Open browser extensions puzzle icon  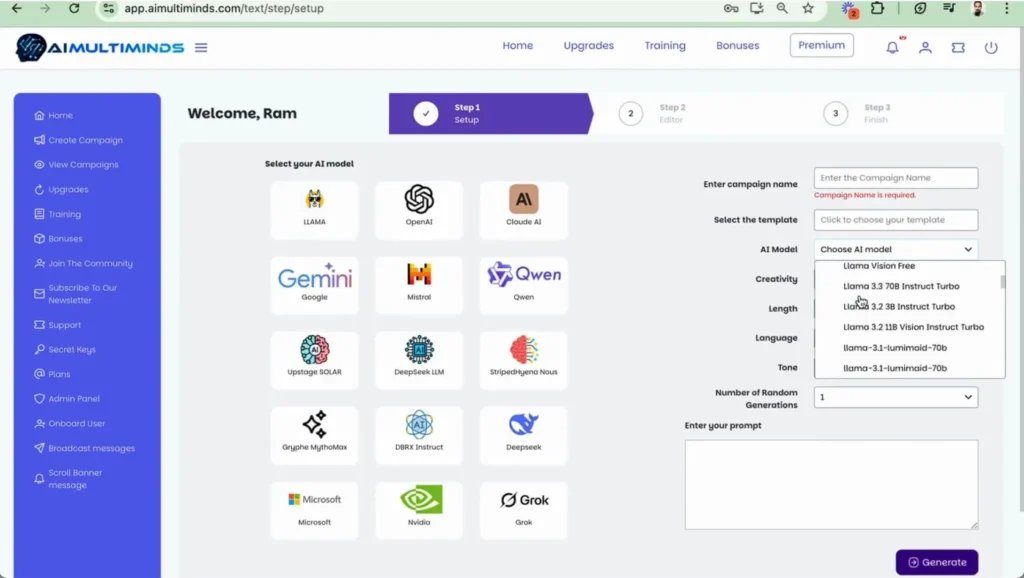click(878, 8)
